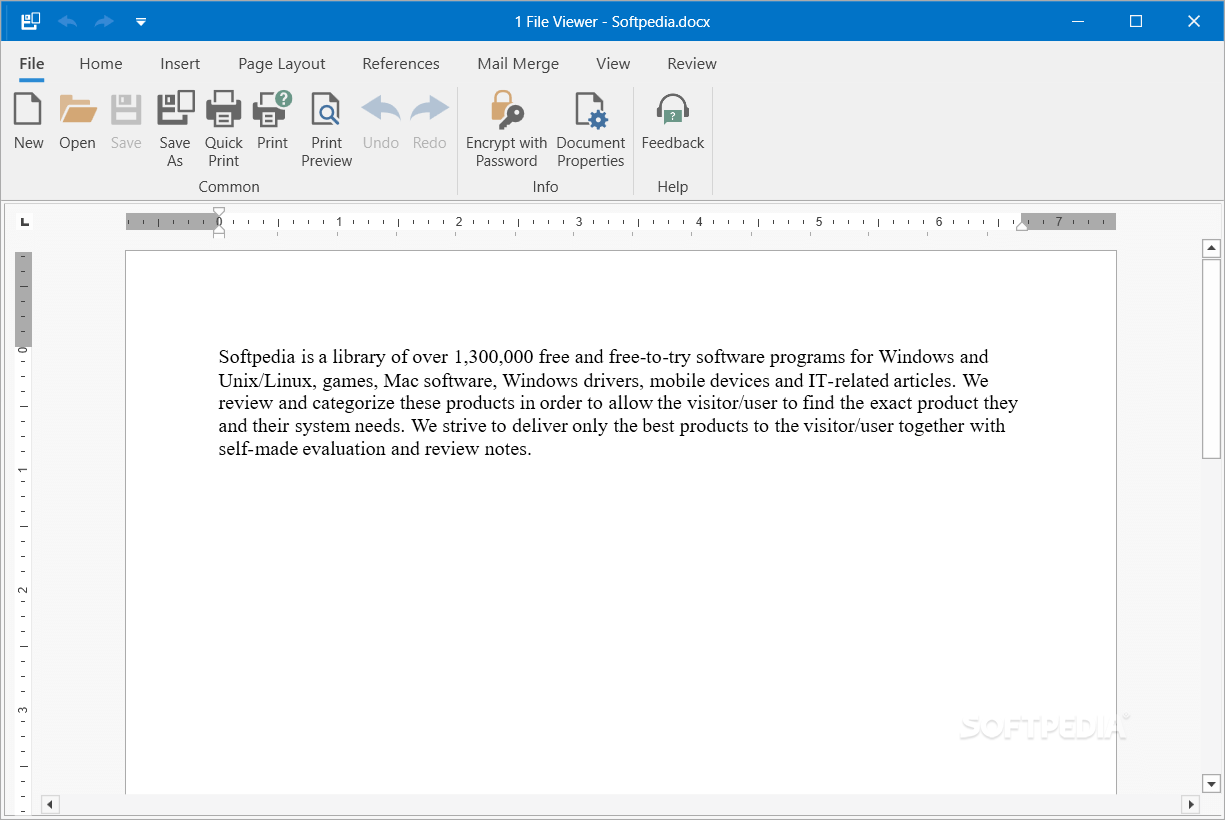Click the words "self-made evaluation"
The image size is (1225, 820).
click(x=302, y=449)
